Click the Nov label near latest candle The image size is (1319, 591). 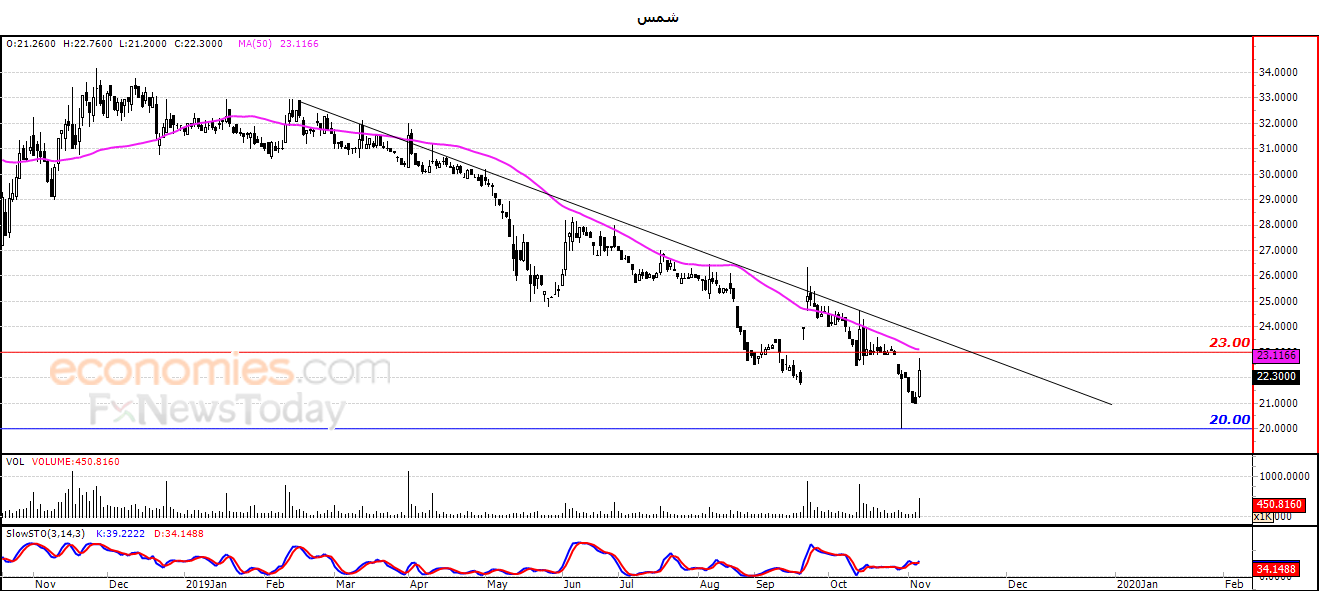919,583
